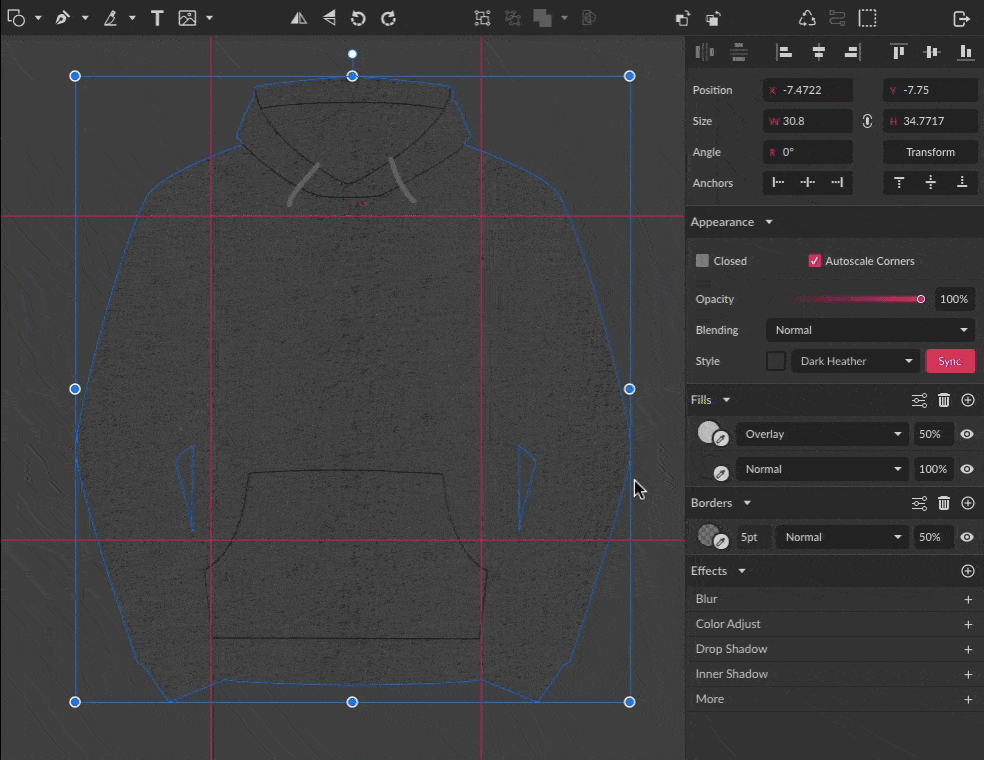Open the Dark Heather style dropdown
Screen dimensions: 984x760
click(x=855, y=361)
